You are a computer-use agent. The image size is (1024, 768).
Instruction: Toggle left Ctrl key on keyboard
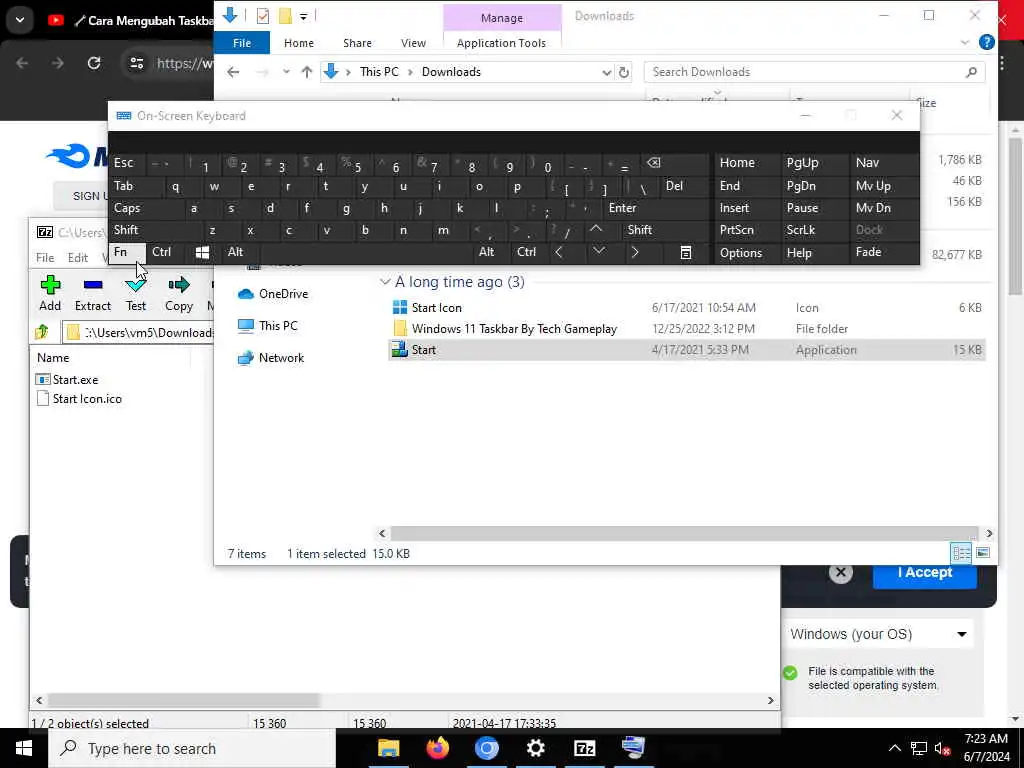click(x=161, y=253)
